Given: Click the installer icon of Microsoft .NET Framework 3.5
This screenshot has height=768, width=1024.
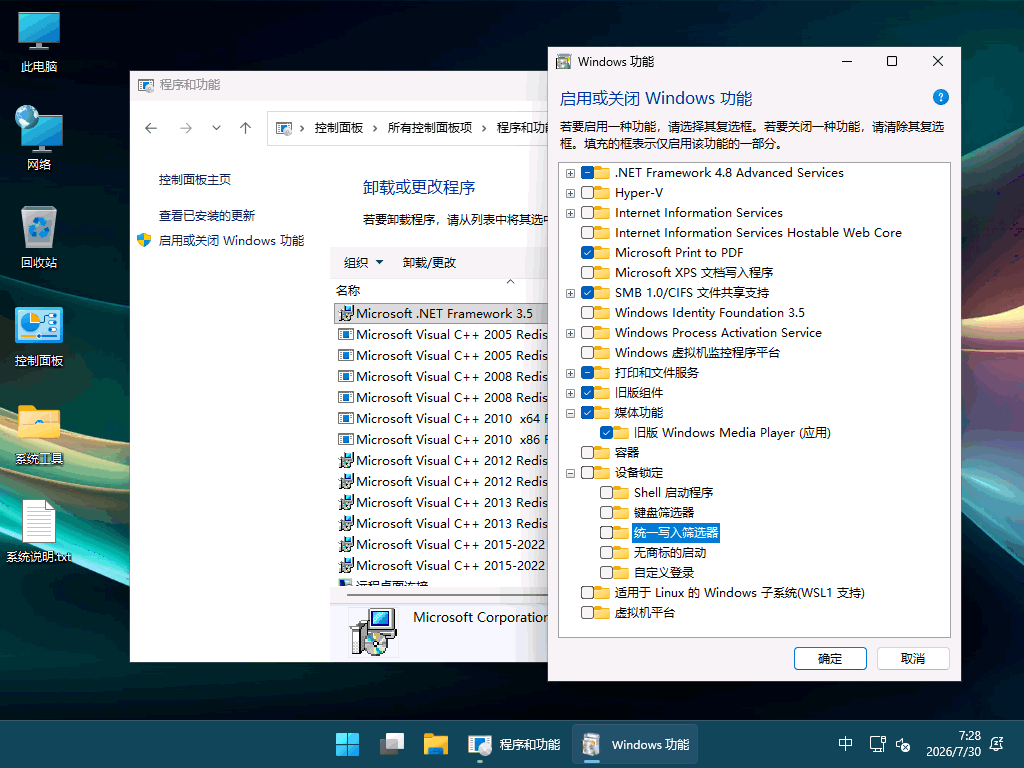Looking at the screenshot, I should 345,313.
